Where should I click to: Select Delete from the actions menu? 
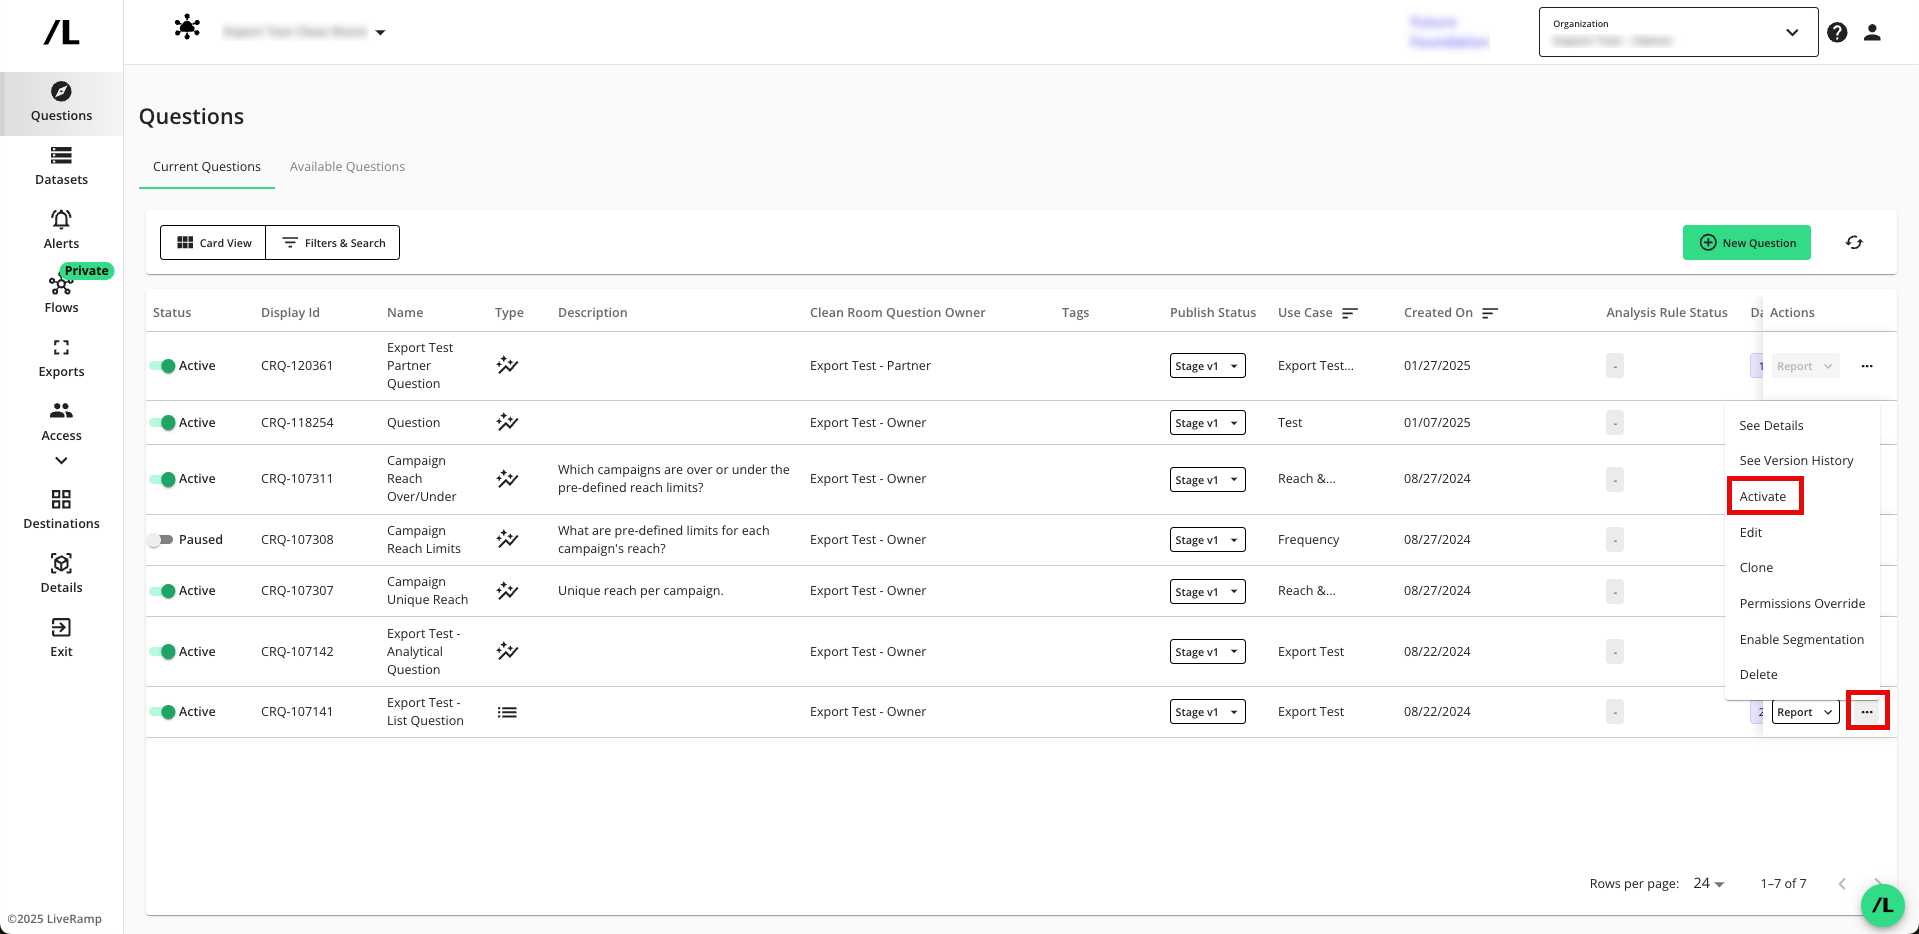coord(1758,675)
